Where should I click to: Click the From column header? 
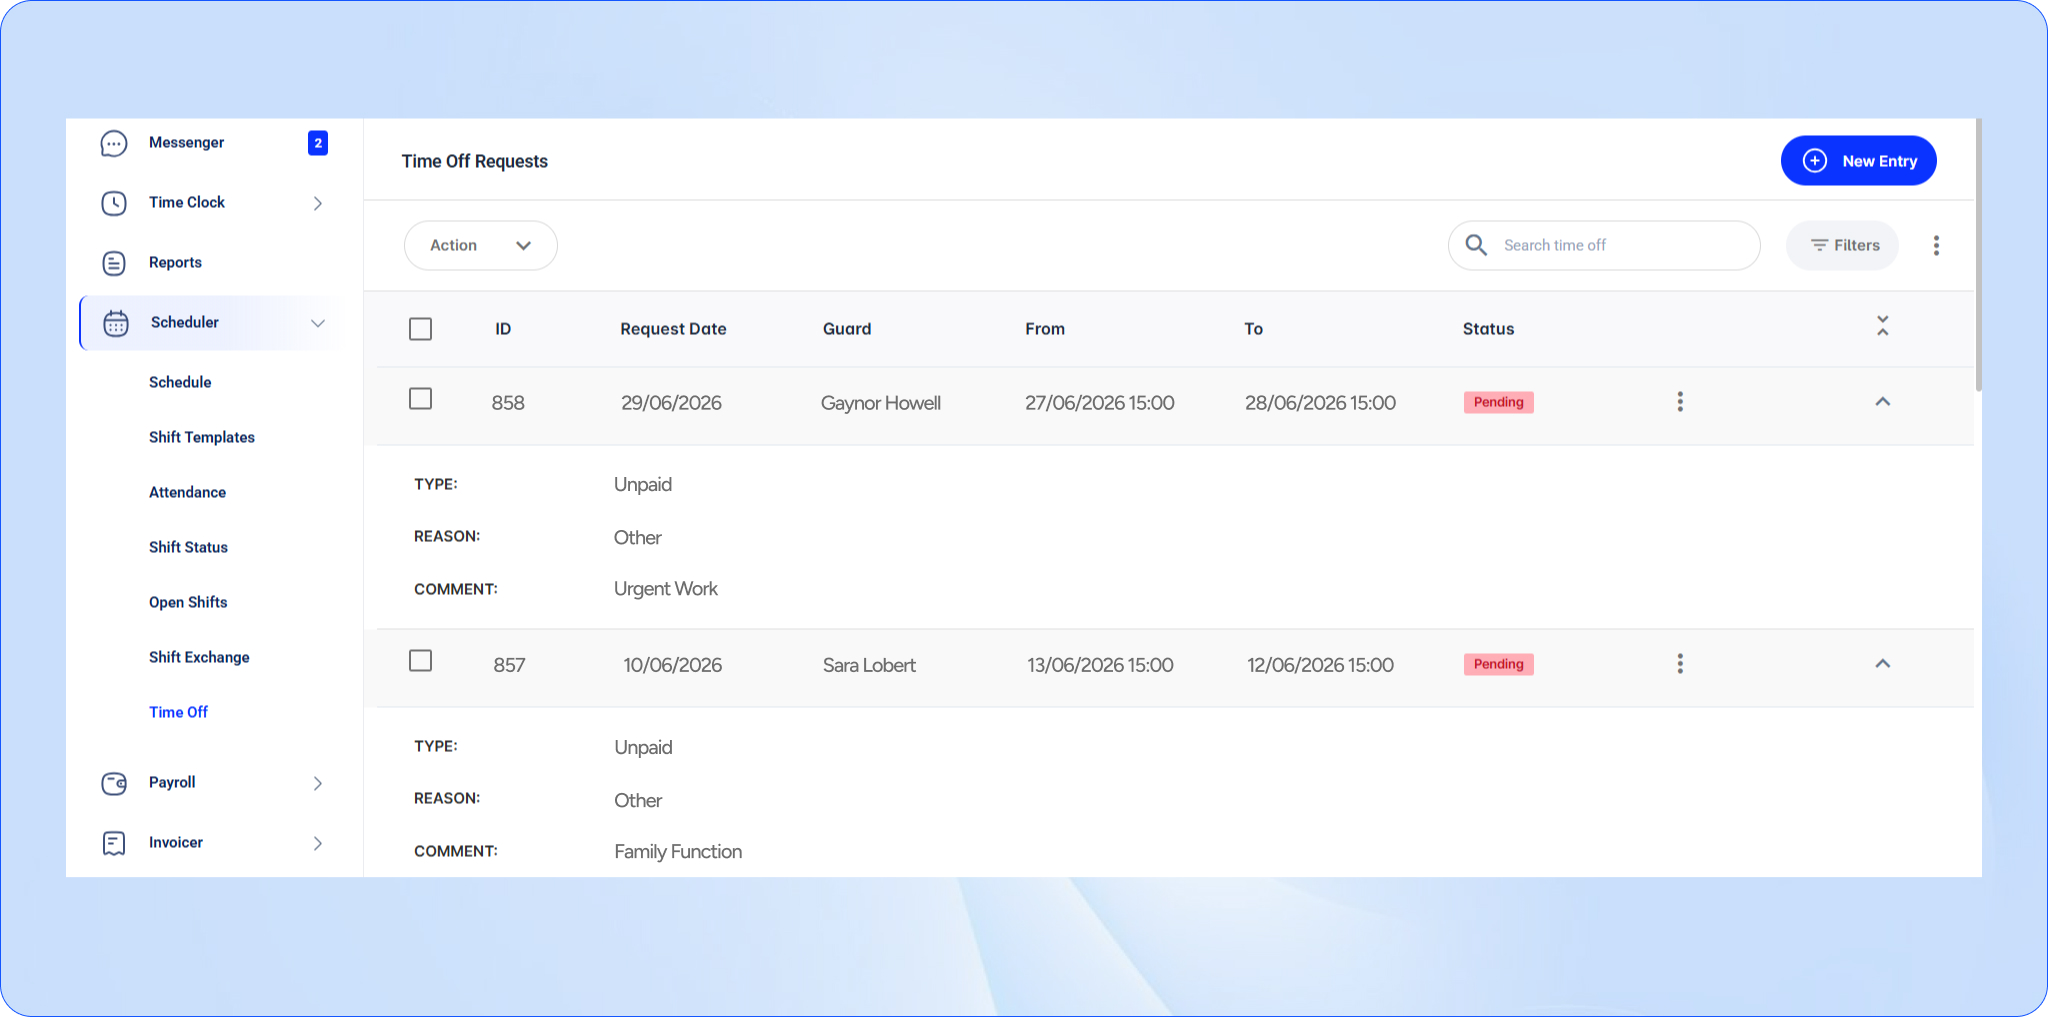(x=1045, y=329)
